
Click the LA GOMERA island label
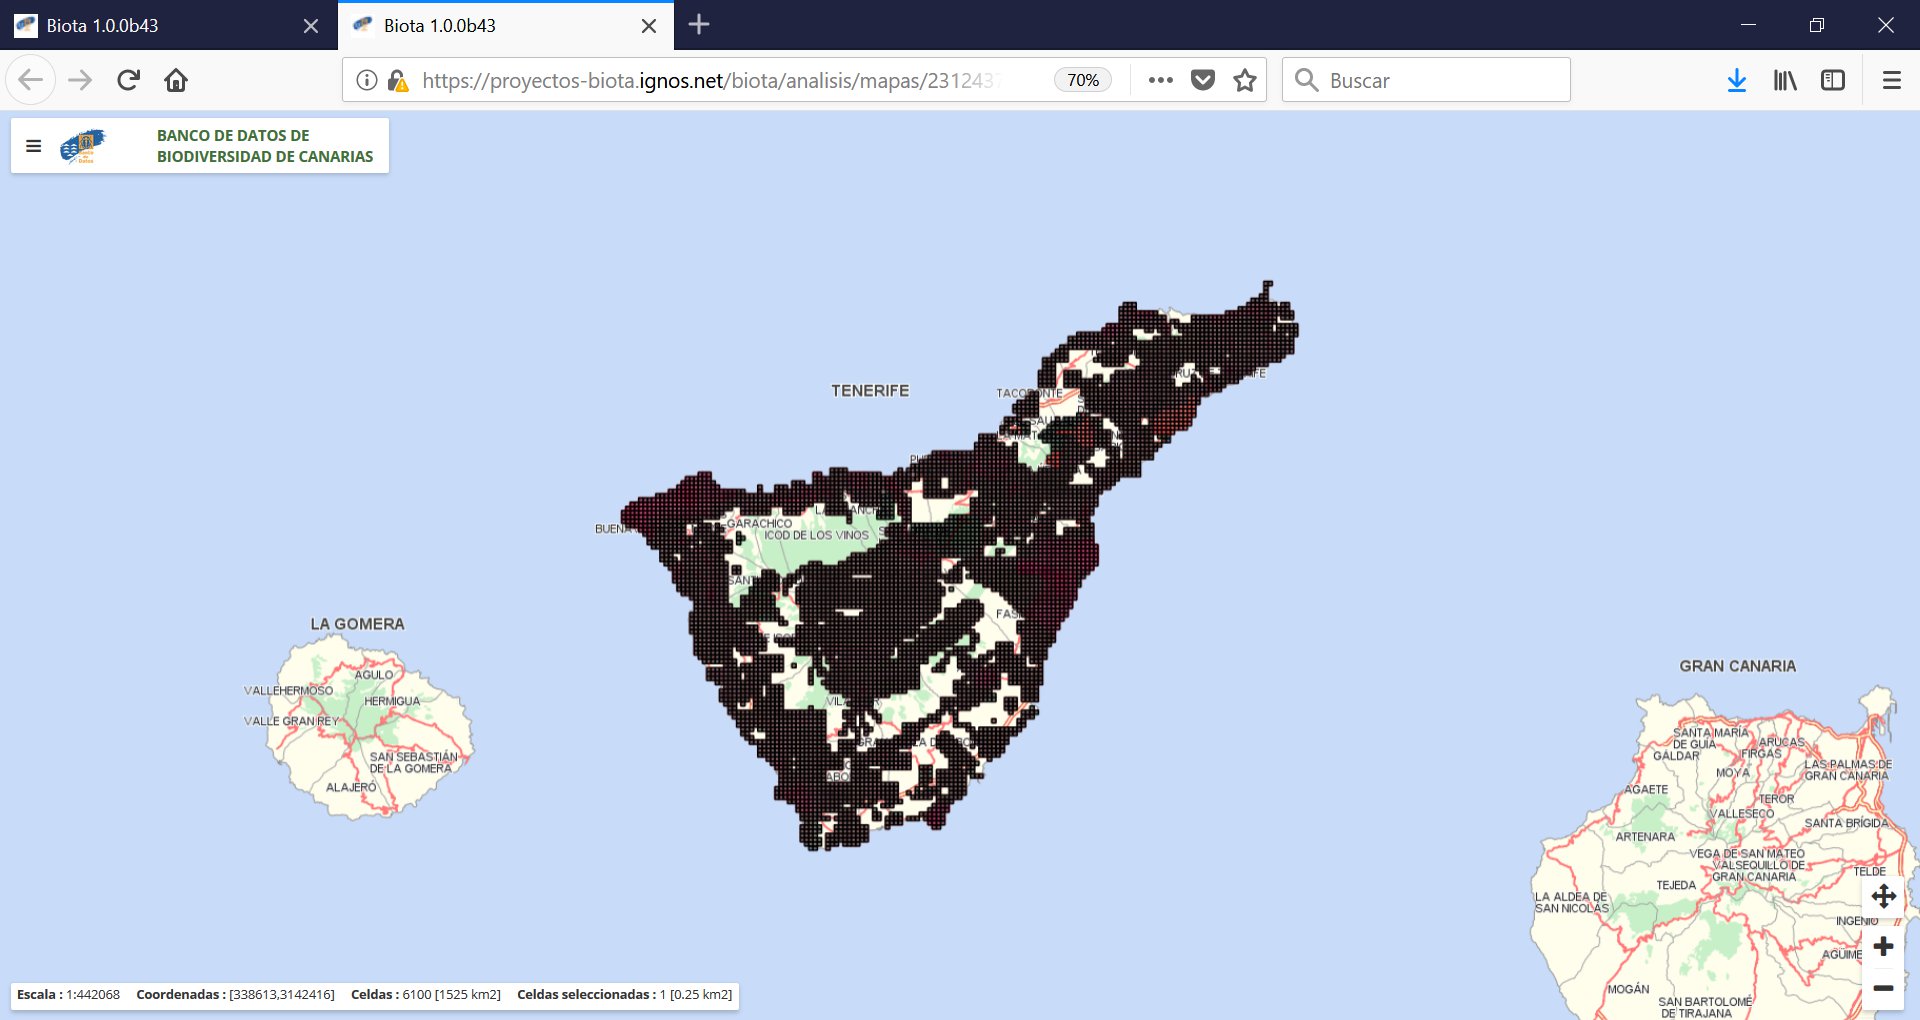point(357,624)
